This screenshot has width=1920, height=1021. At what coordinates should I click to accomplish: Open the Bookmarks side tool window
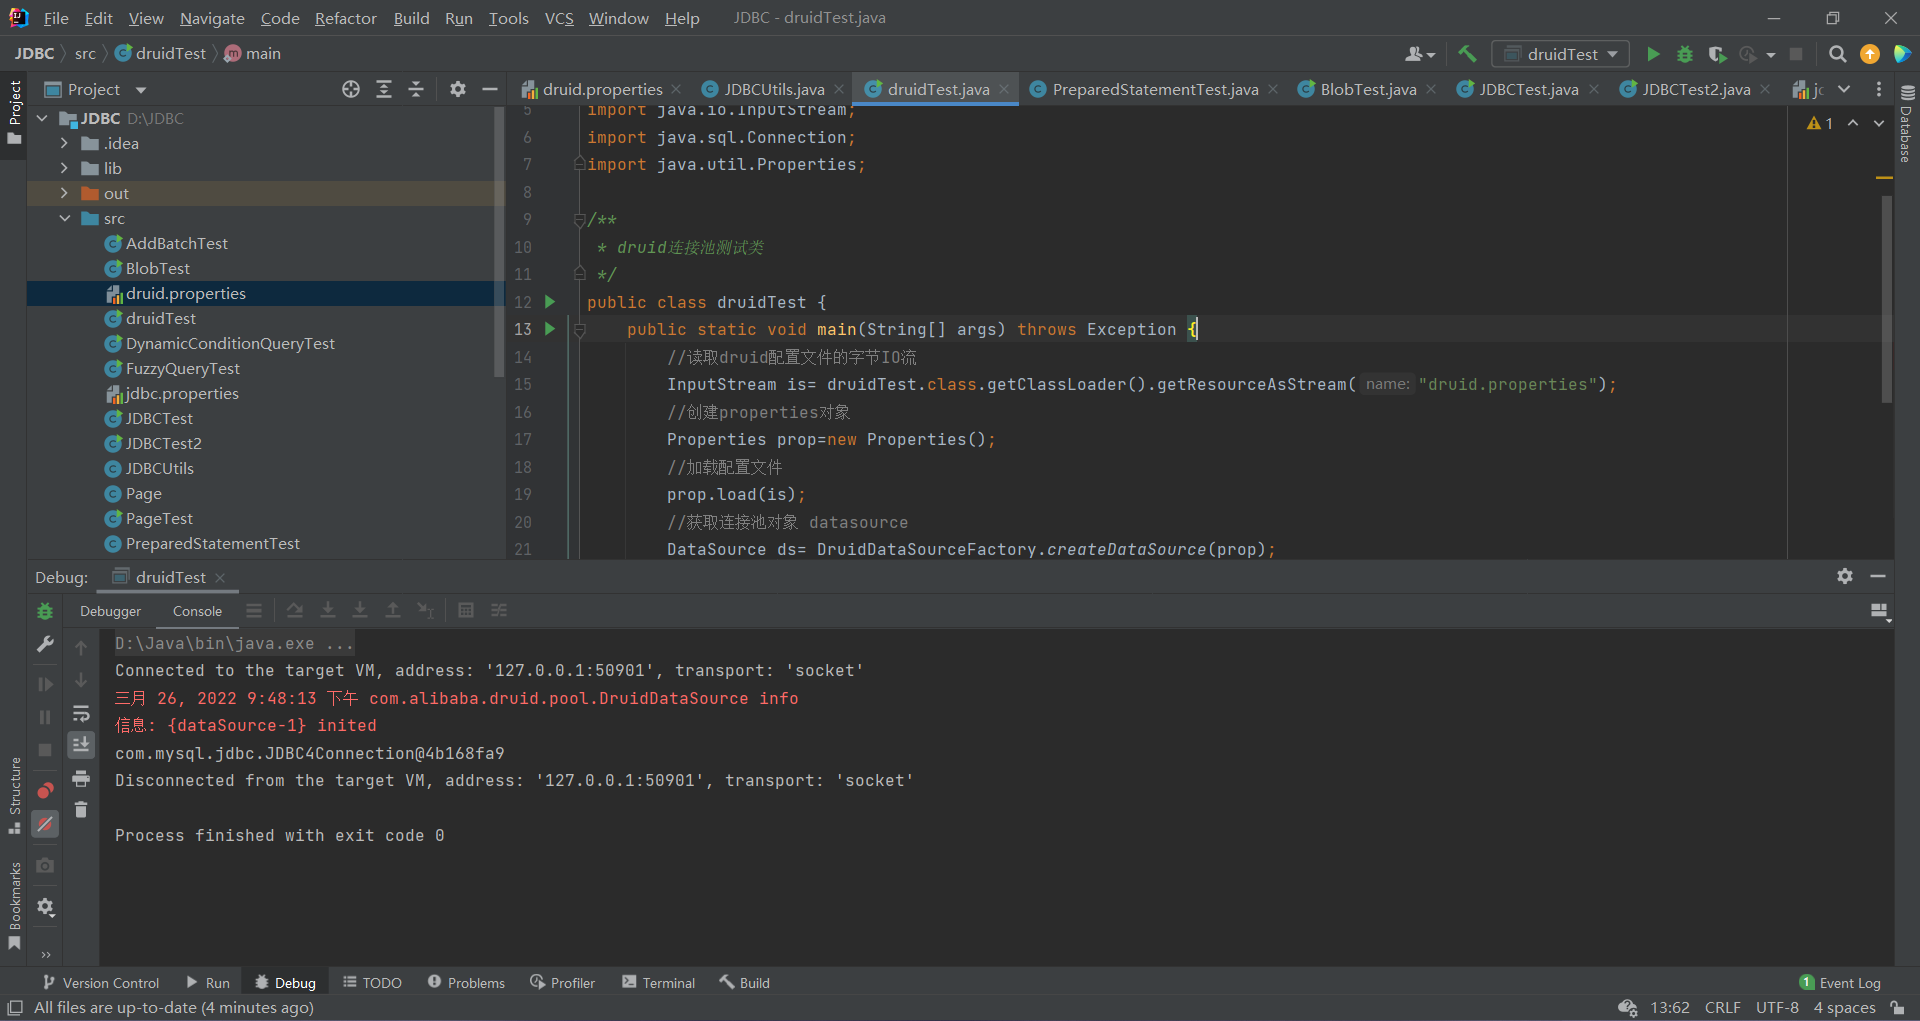pyautogui.click(x=14, y=905)
